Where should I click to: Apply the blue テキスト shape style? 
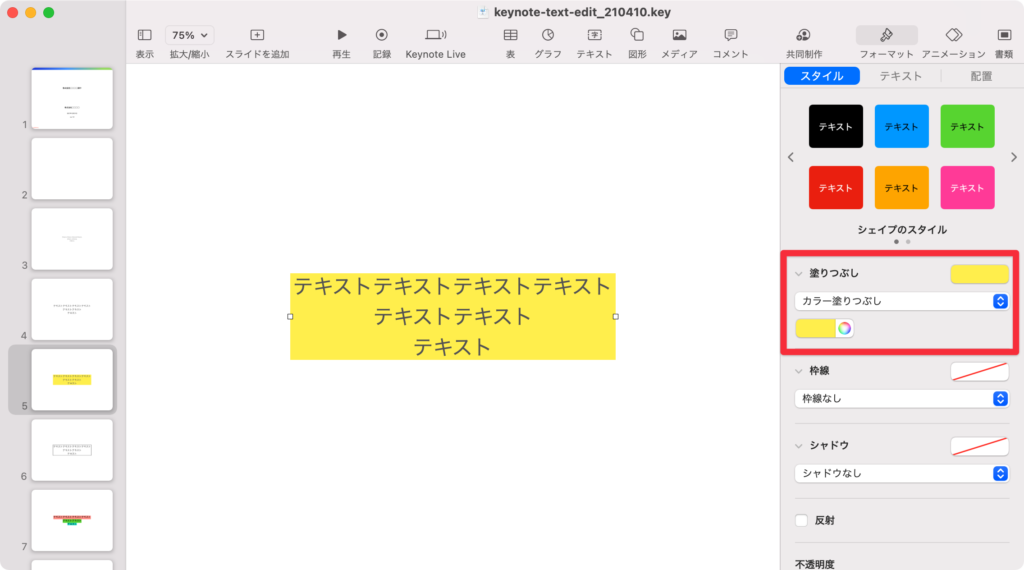(901, 127)
